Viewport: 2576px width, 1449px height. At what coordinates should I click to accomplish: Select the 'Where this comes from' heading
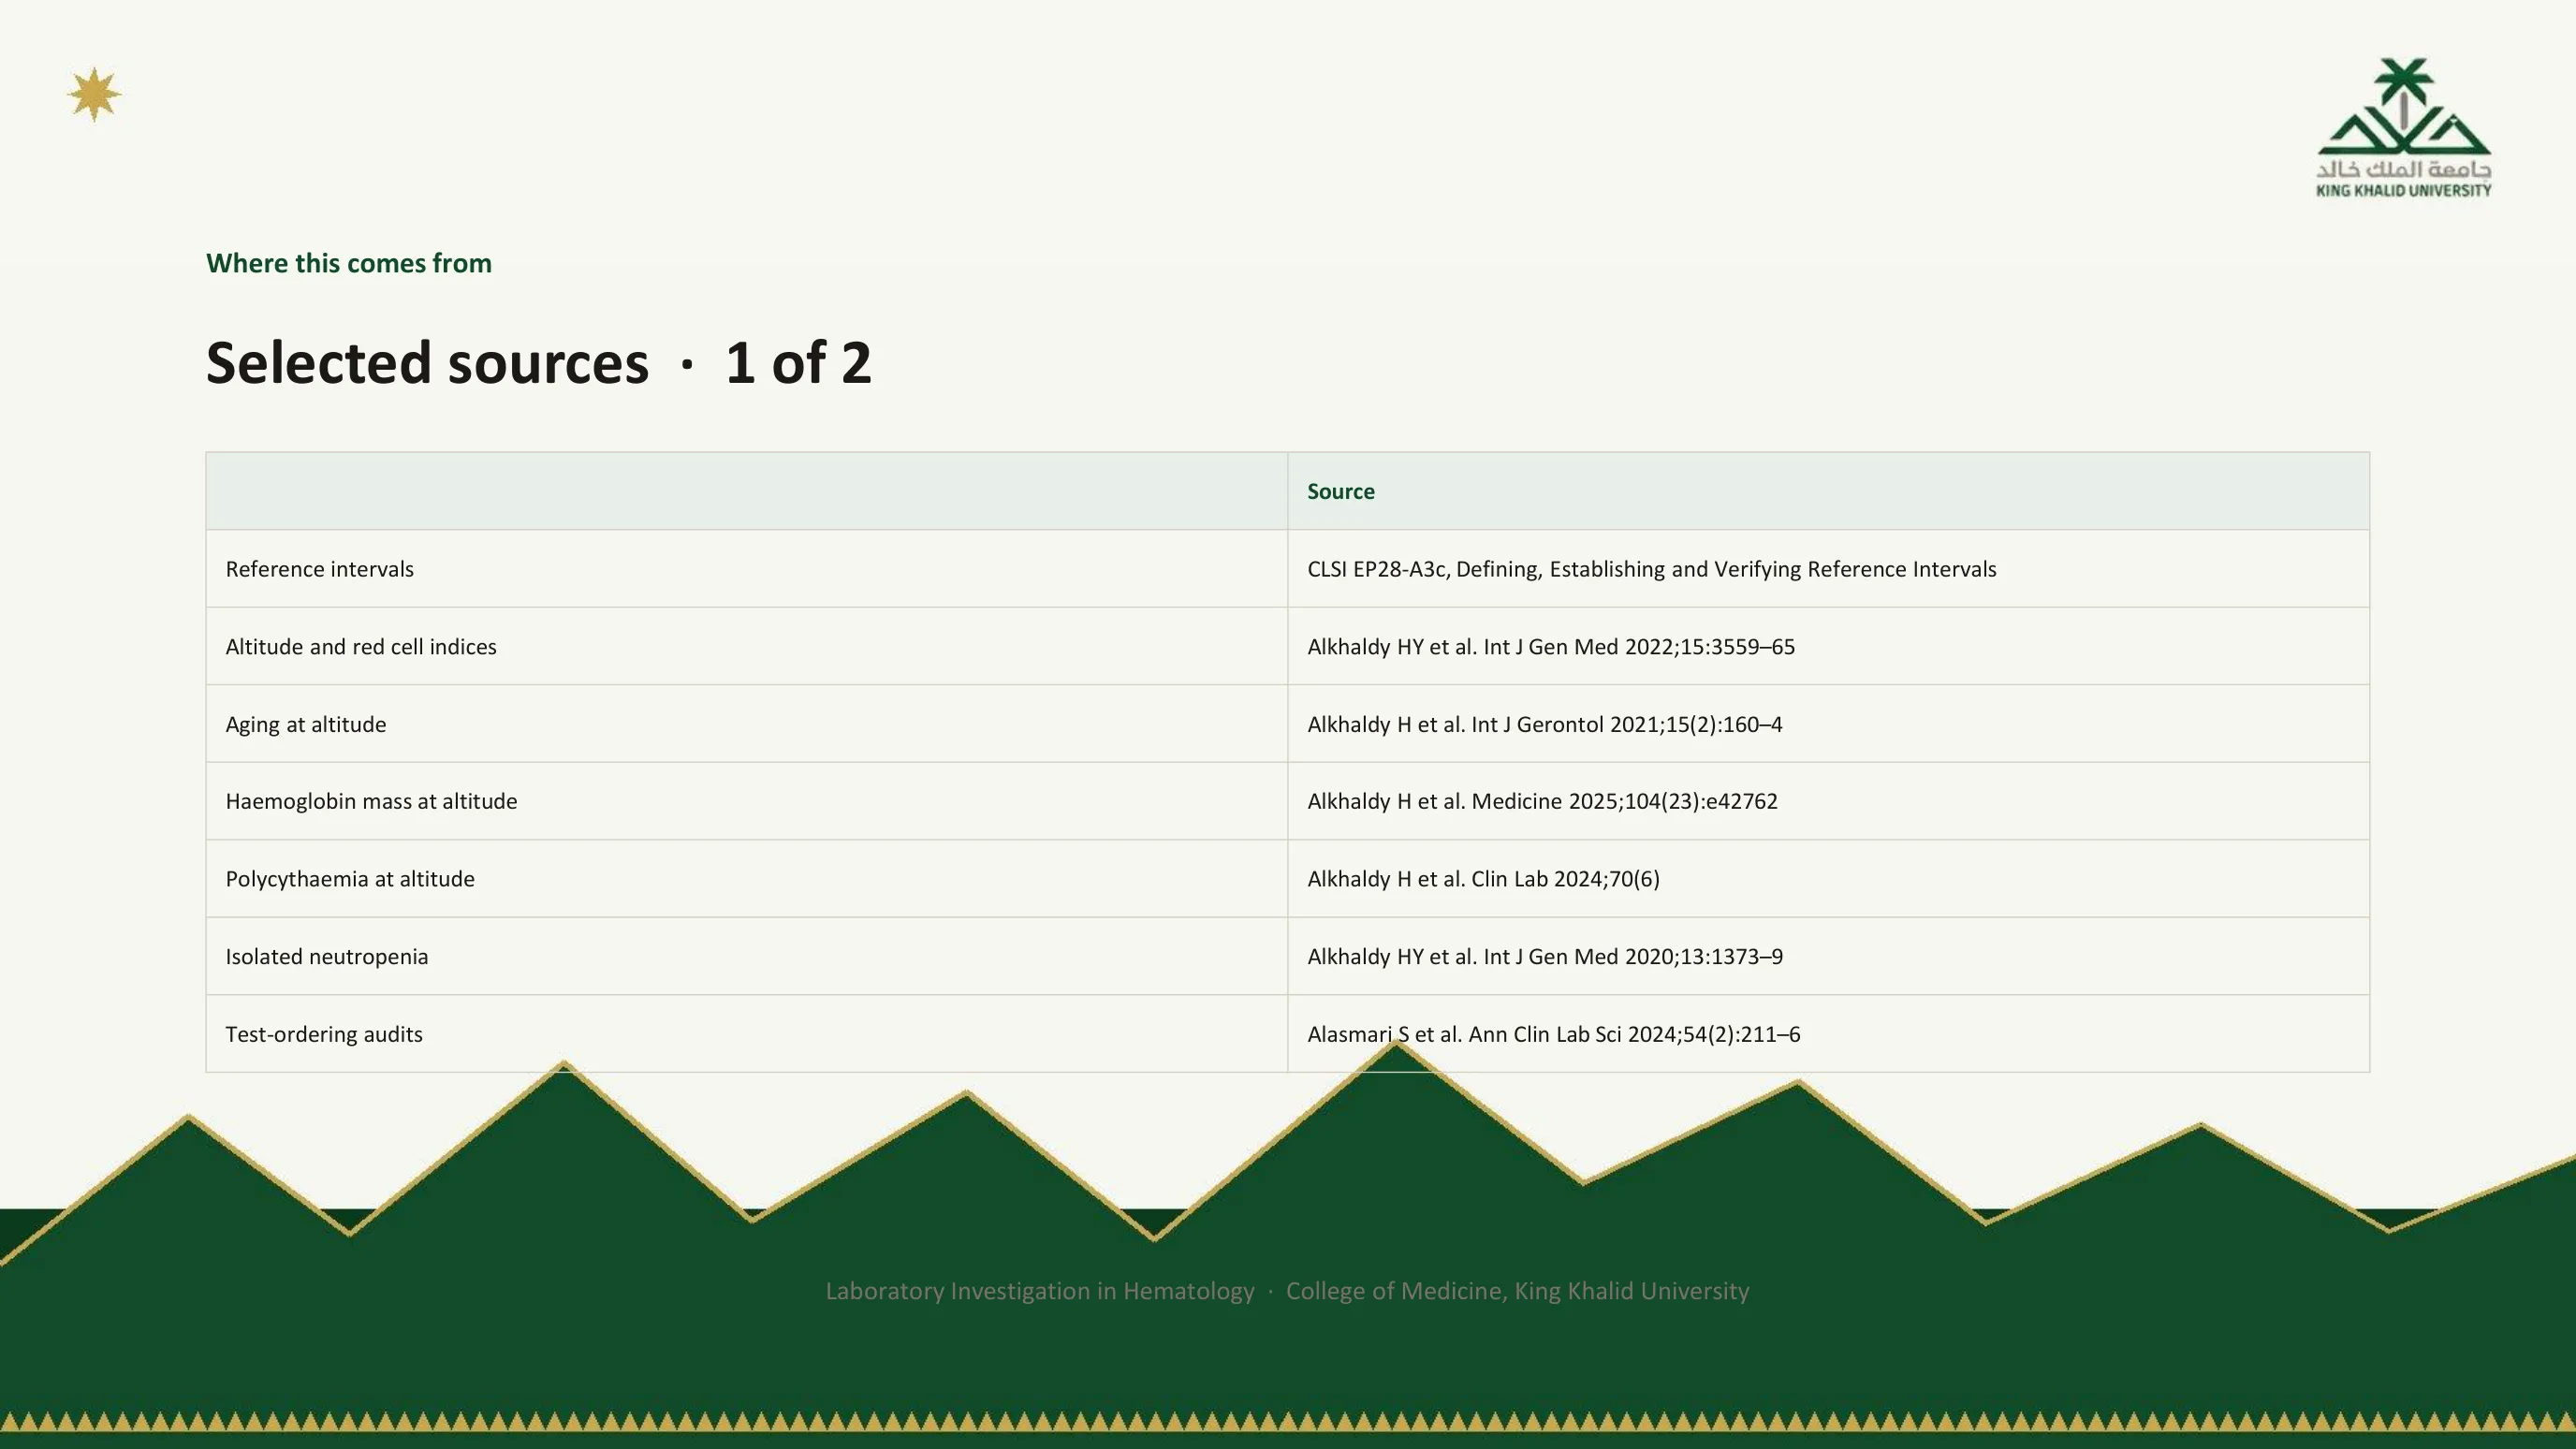[349, 263]
